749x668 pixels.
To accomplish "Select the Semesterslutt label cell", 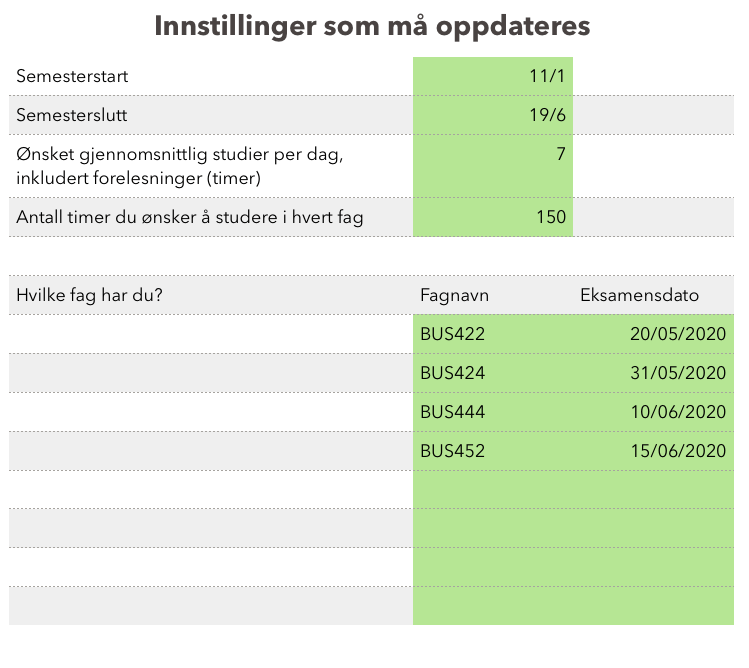I will click(72, 115).
